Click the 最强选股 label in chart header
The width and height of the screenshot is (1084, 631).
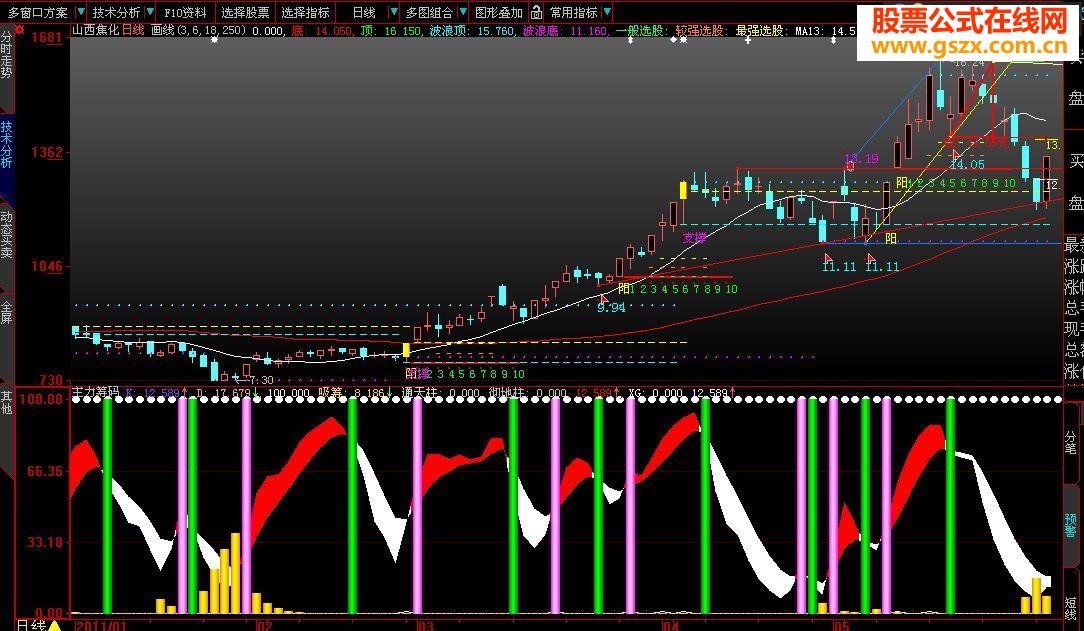760,30
